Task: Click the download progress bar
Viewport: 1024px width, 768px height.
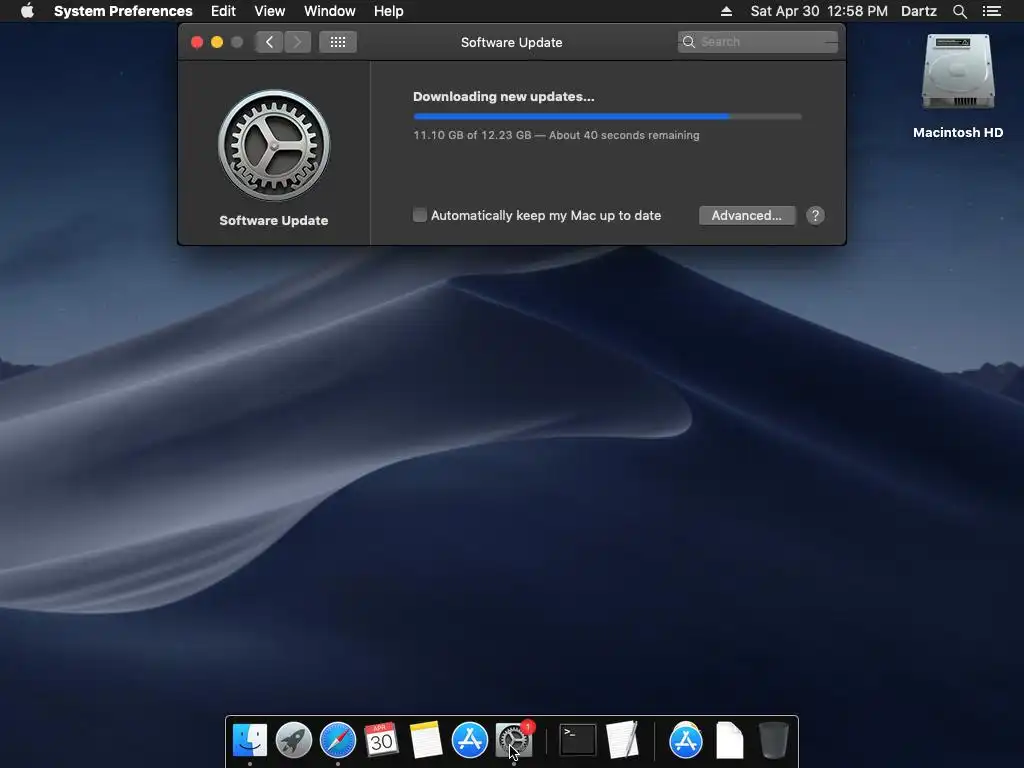Action: point(607,116)
